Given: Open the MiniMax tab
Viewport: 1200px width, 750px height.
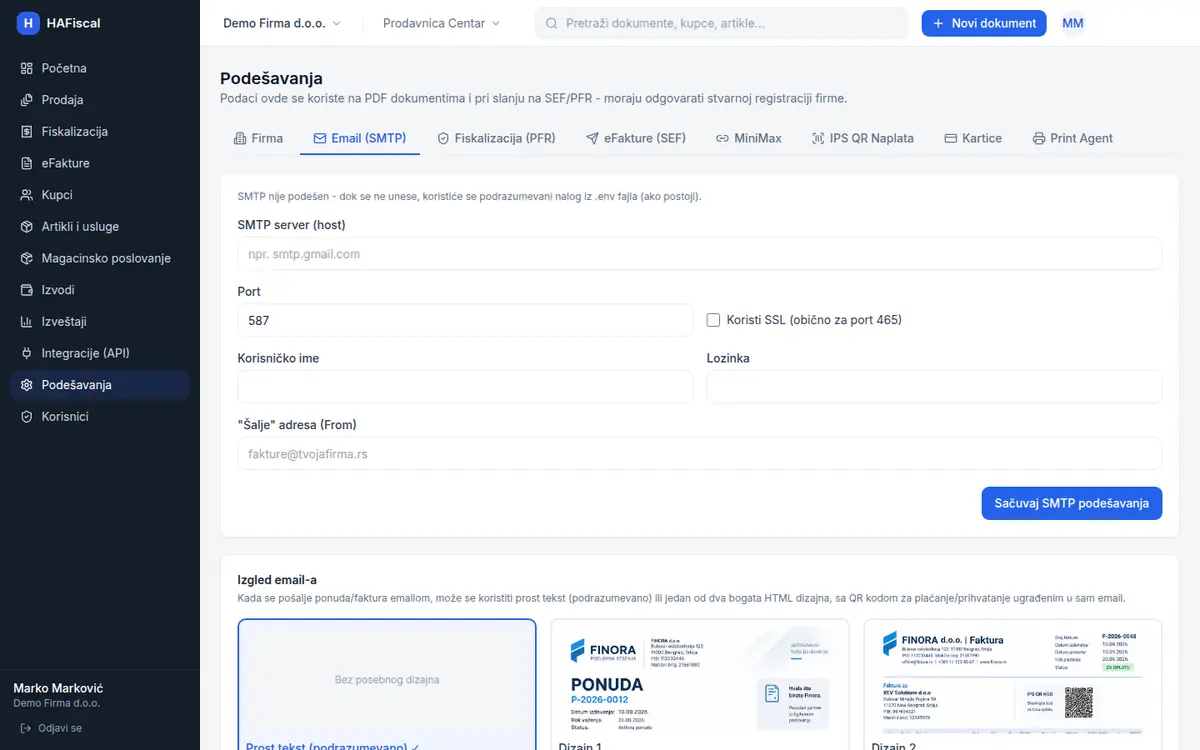Looking at the screenshot, I should 748,139.
